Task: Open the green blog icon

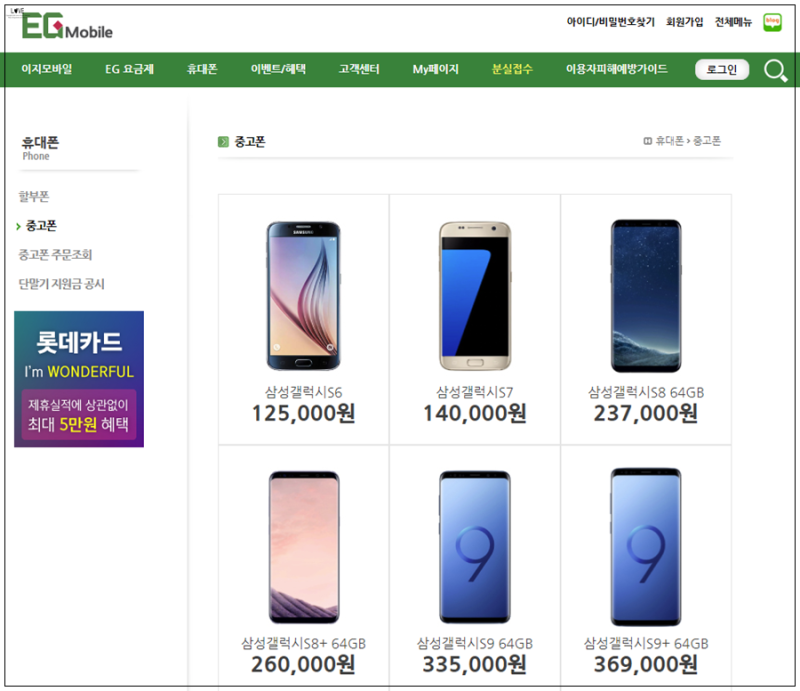Action: [x=772, y=22]
